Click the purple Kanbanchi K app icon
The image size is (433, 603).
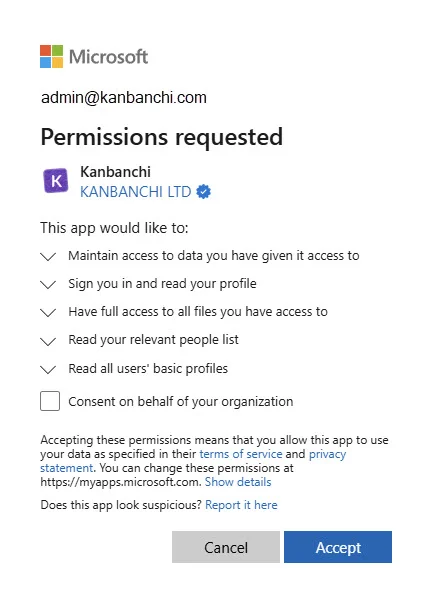click(x=56, y=180)
